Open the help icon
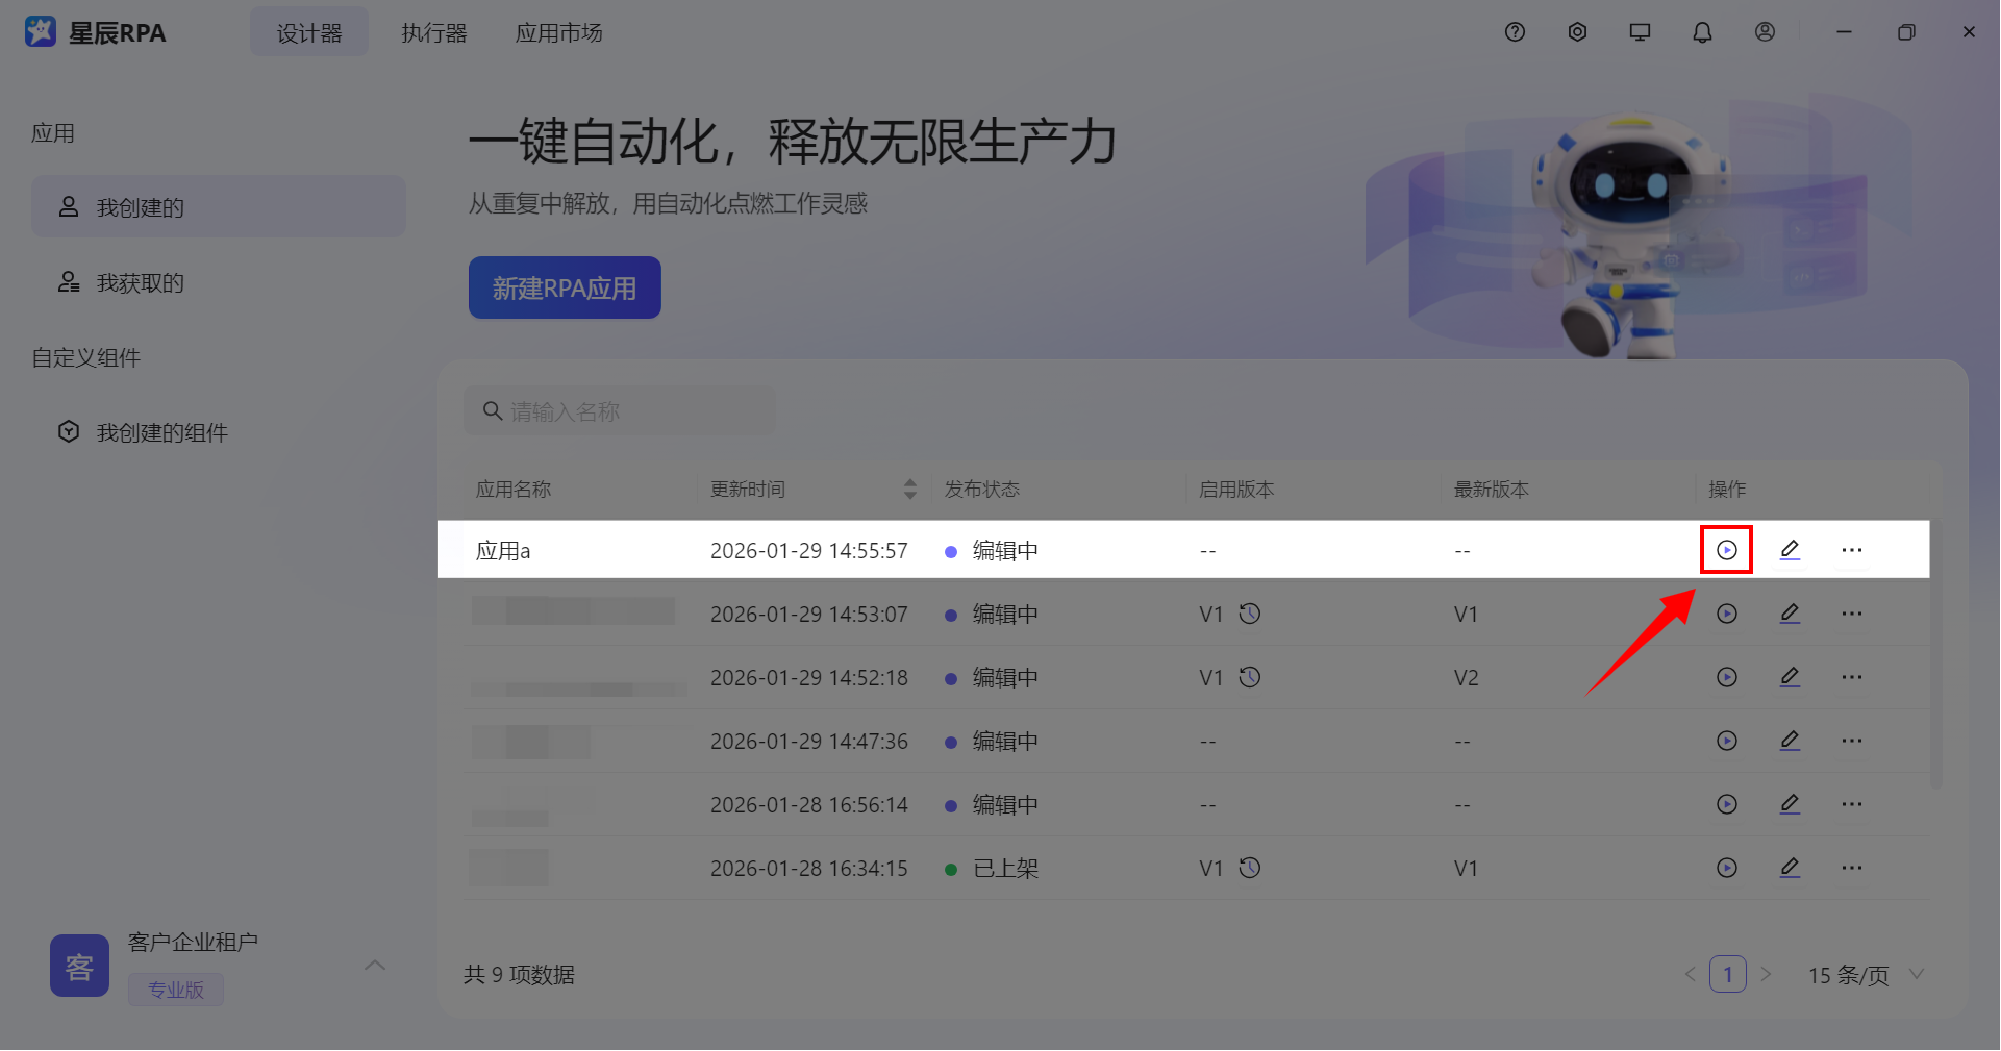Screen dimensions: 2001x1051 [x=1514, y=32]
